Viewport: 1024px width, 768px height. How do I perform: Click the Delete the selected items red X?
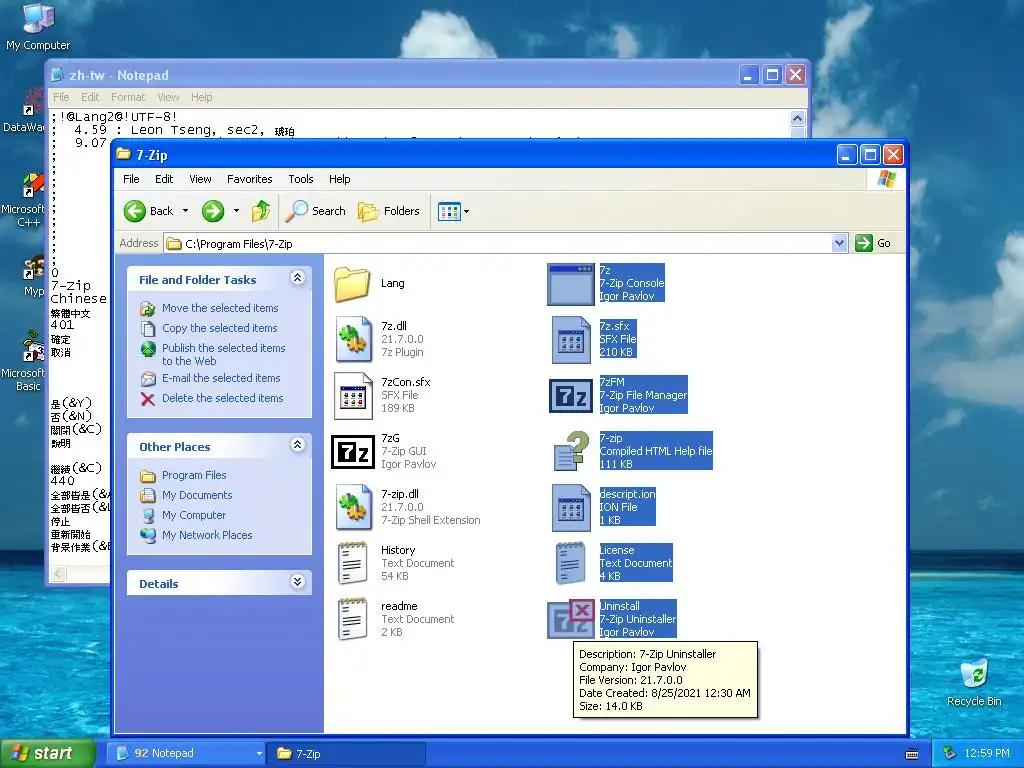coord(148,398)
